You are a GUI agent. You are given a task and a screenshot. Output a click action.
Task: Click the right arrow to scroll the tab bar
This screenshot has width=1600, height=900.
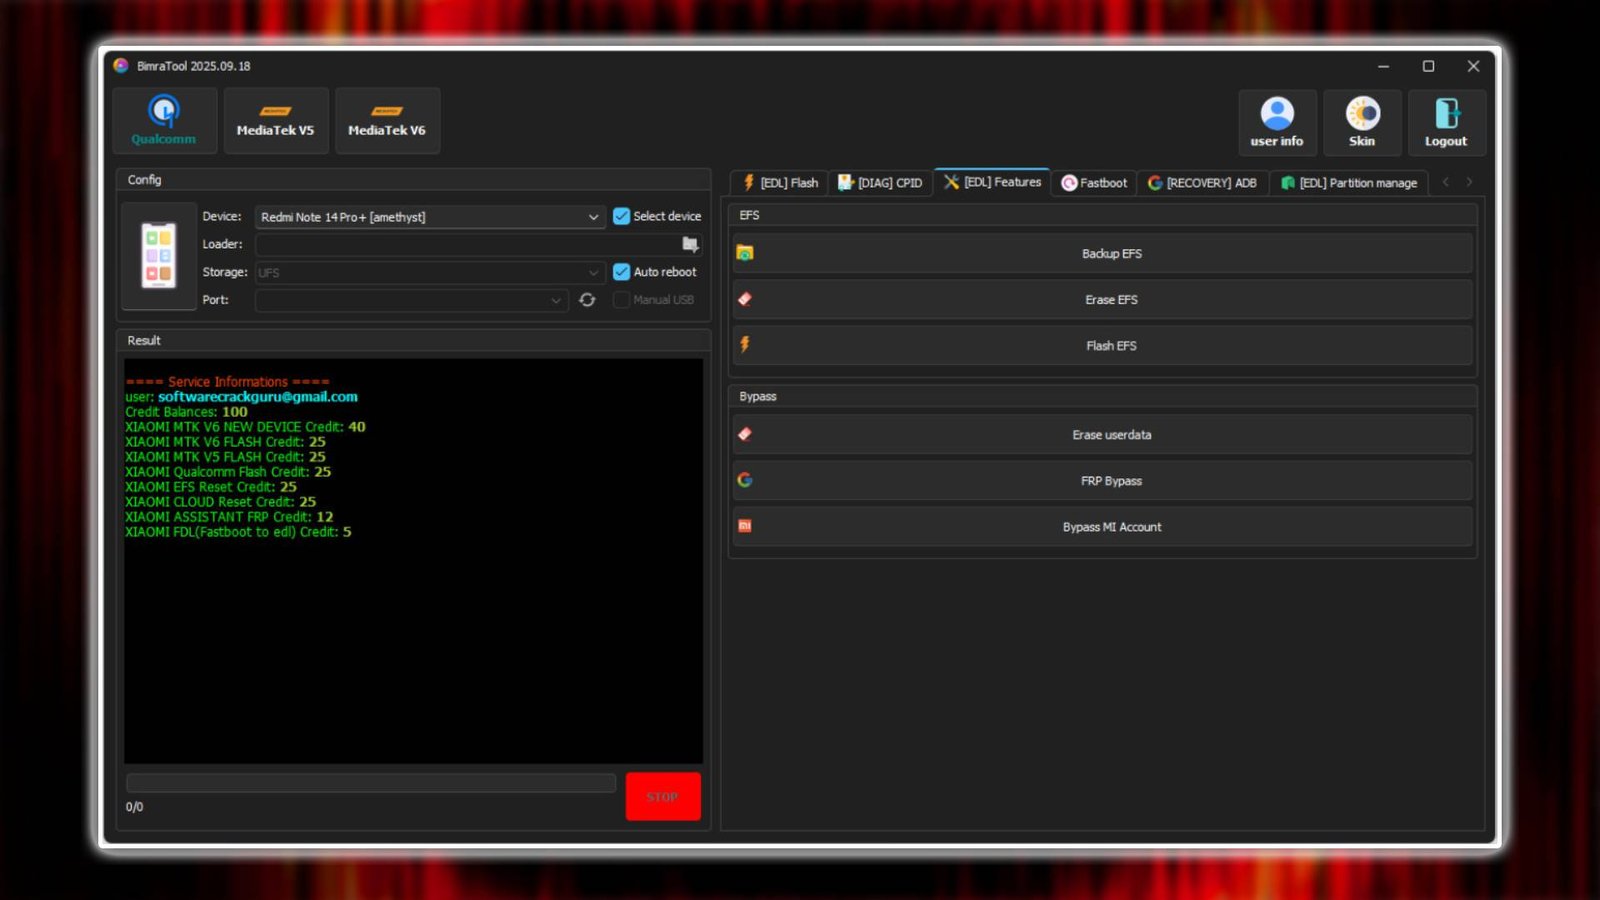(1468, 182)
